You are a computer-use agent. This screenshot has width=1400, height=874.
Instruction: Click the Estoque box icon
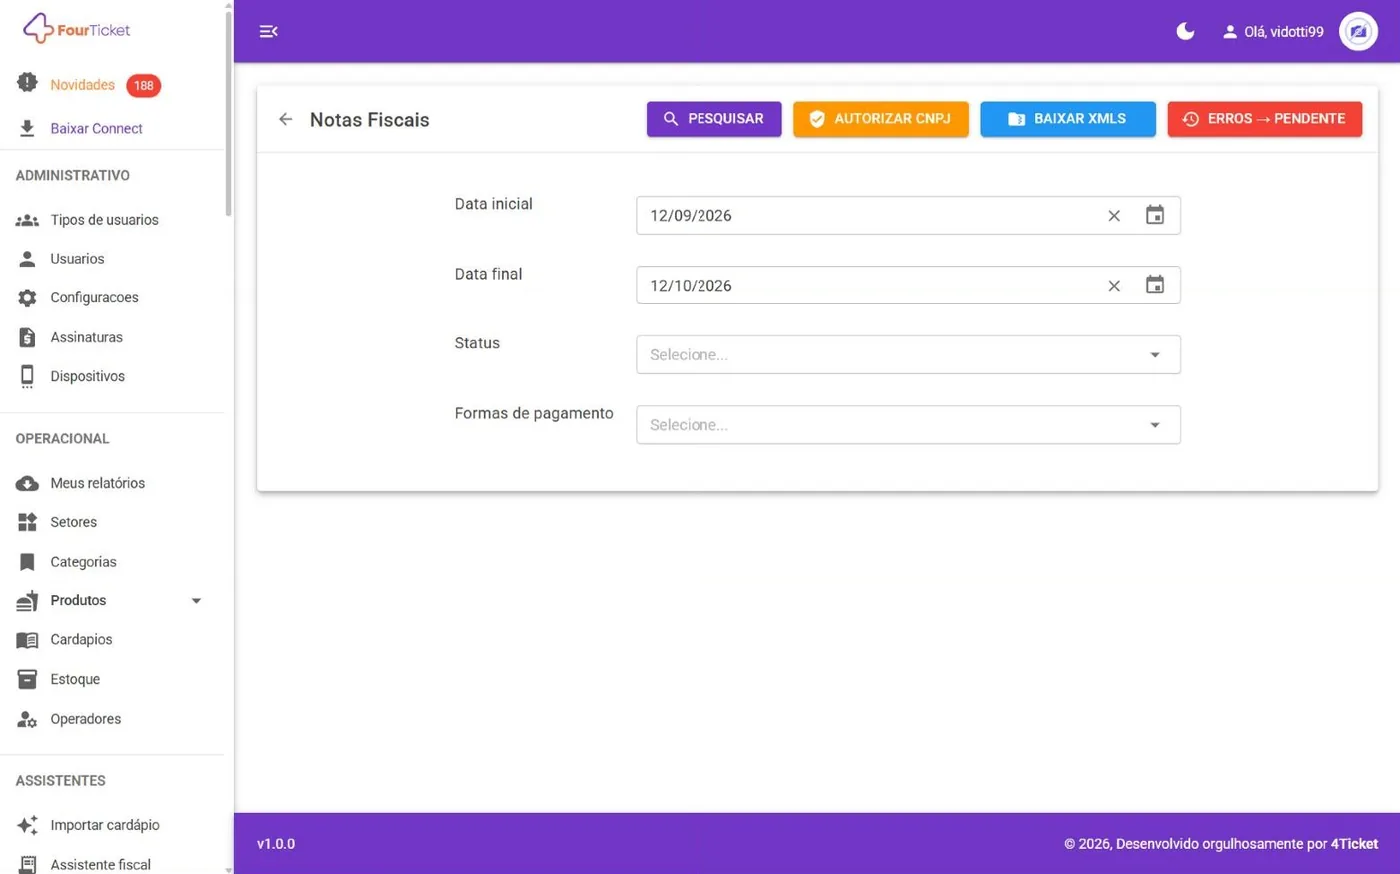(27, 679)
